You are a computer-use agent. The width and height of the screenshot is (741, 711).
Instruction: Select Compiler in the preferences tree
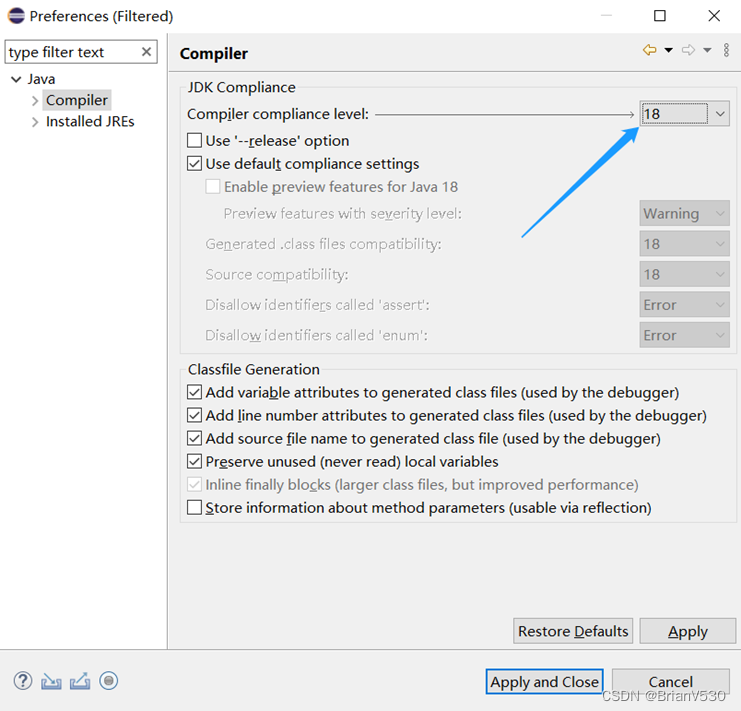pos(77,100)
